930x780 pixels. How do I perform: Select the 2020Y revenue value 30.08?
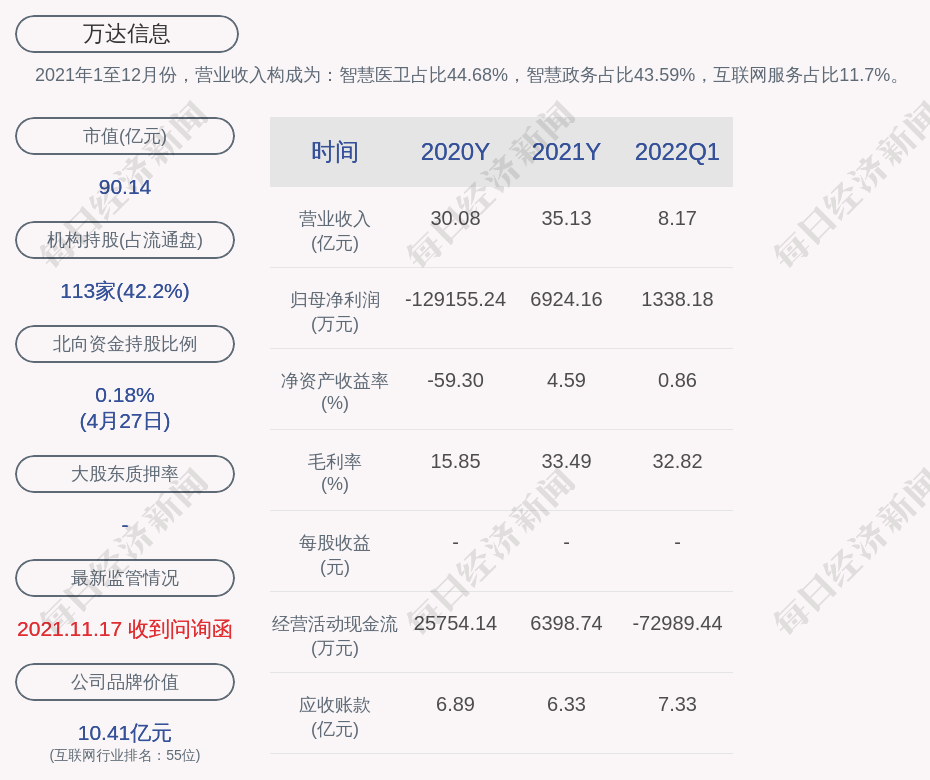455,218
